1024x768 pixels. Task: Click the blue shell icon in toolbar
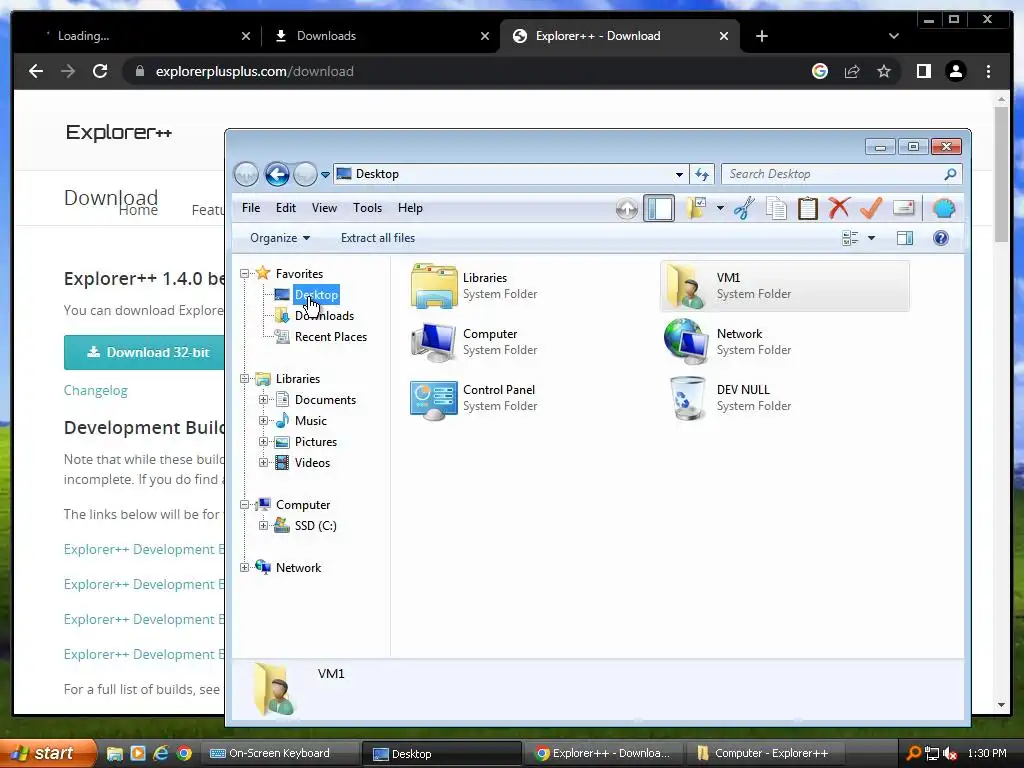point(944,208)
